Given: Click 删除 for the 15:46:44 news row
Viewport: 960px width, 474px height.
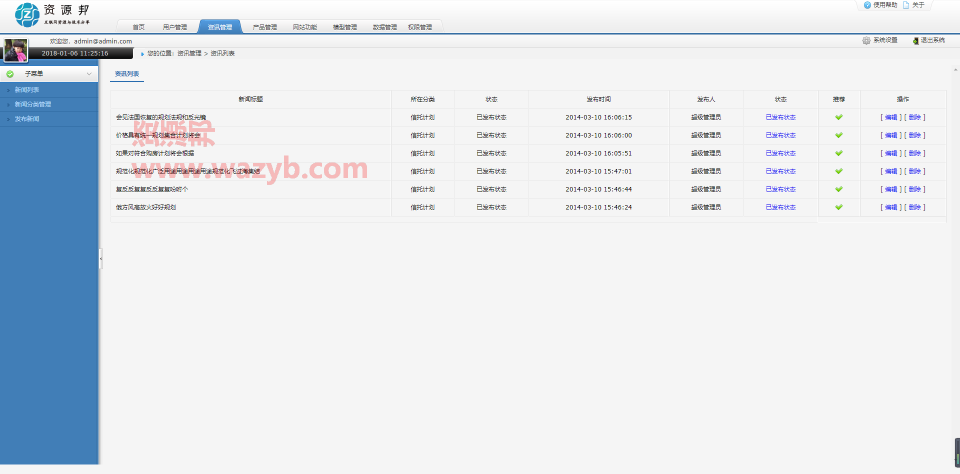Looking at the screenshot, I should click(x=915, y=189).
